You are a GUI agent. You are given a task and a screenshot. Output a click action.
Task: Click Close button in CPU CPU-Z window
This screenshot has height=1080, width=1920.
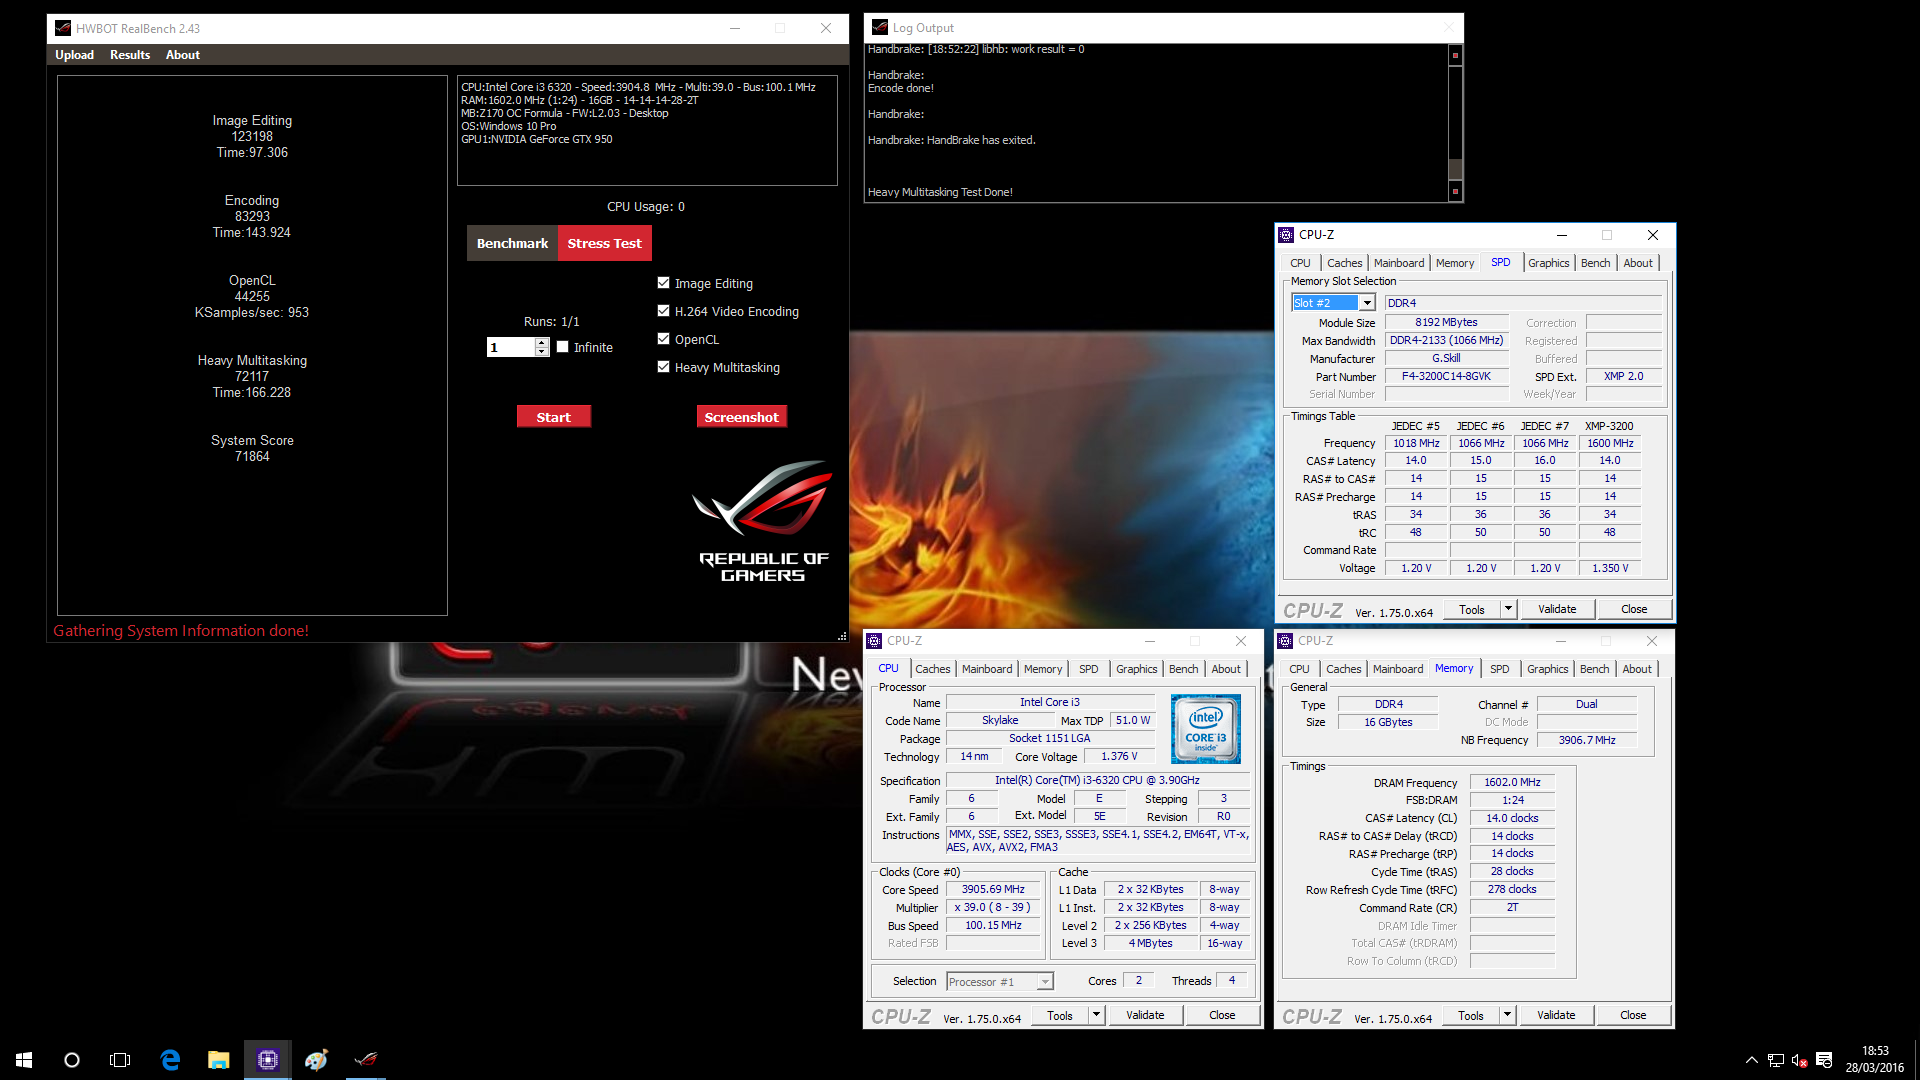pos(1222,1015)
